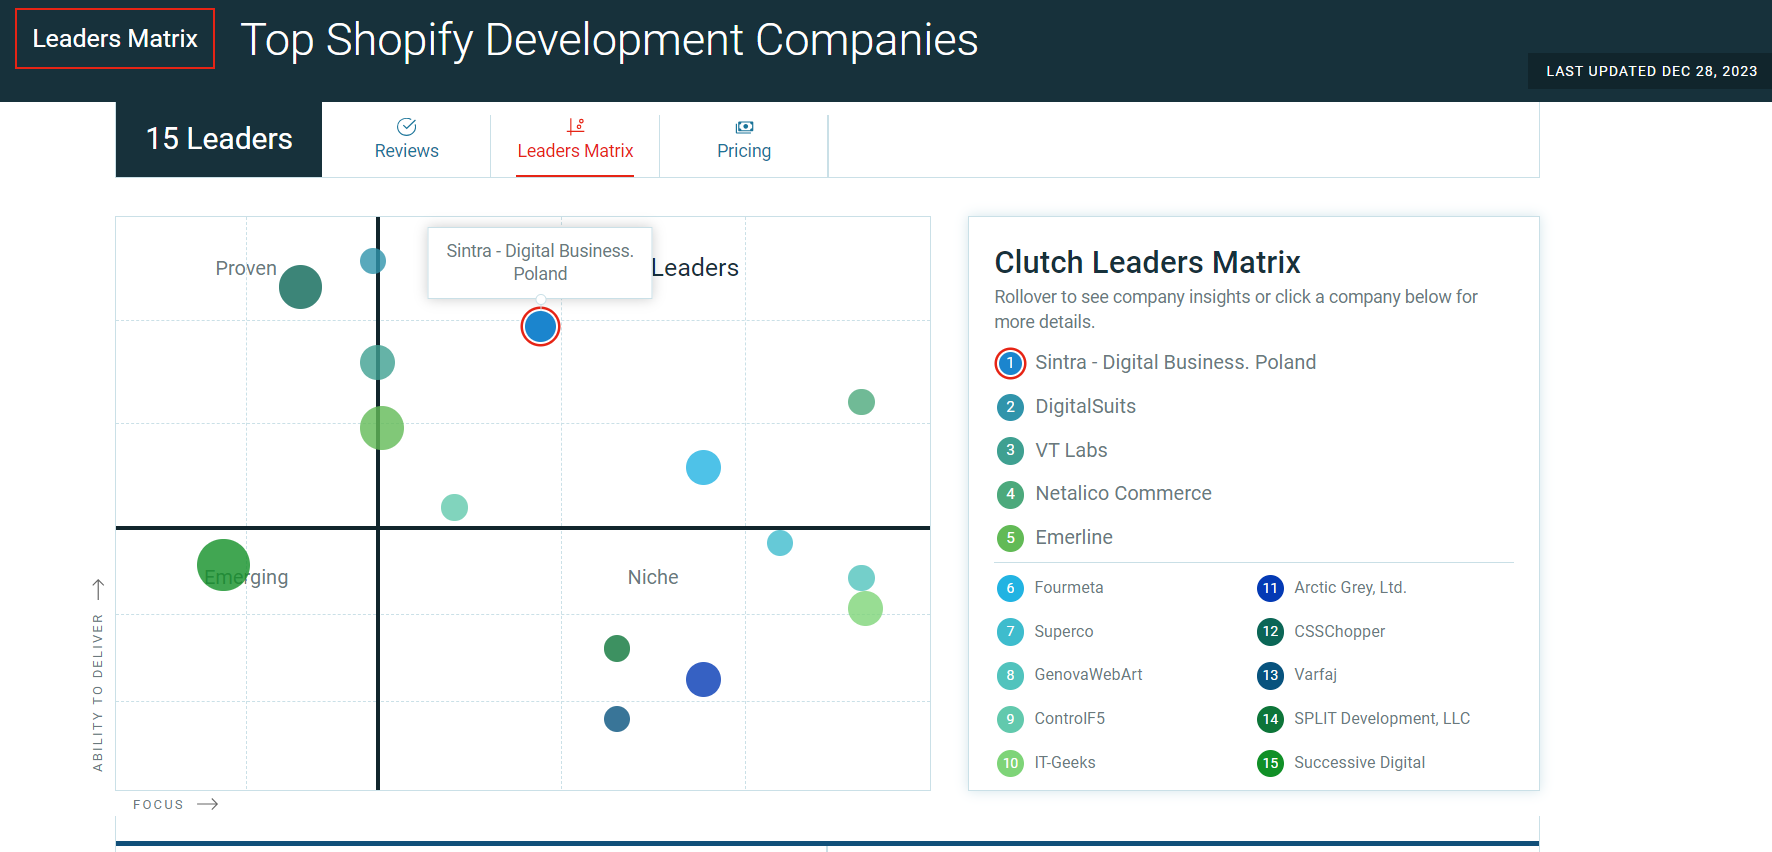
Task: Open the Fourmeta company link
Action: pyautogui.click(x=1068, y=587)
